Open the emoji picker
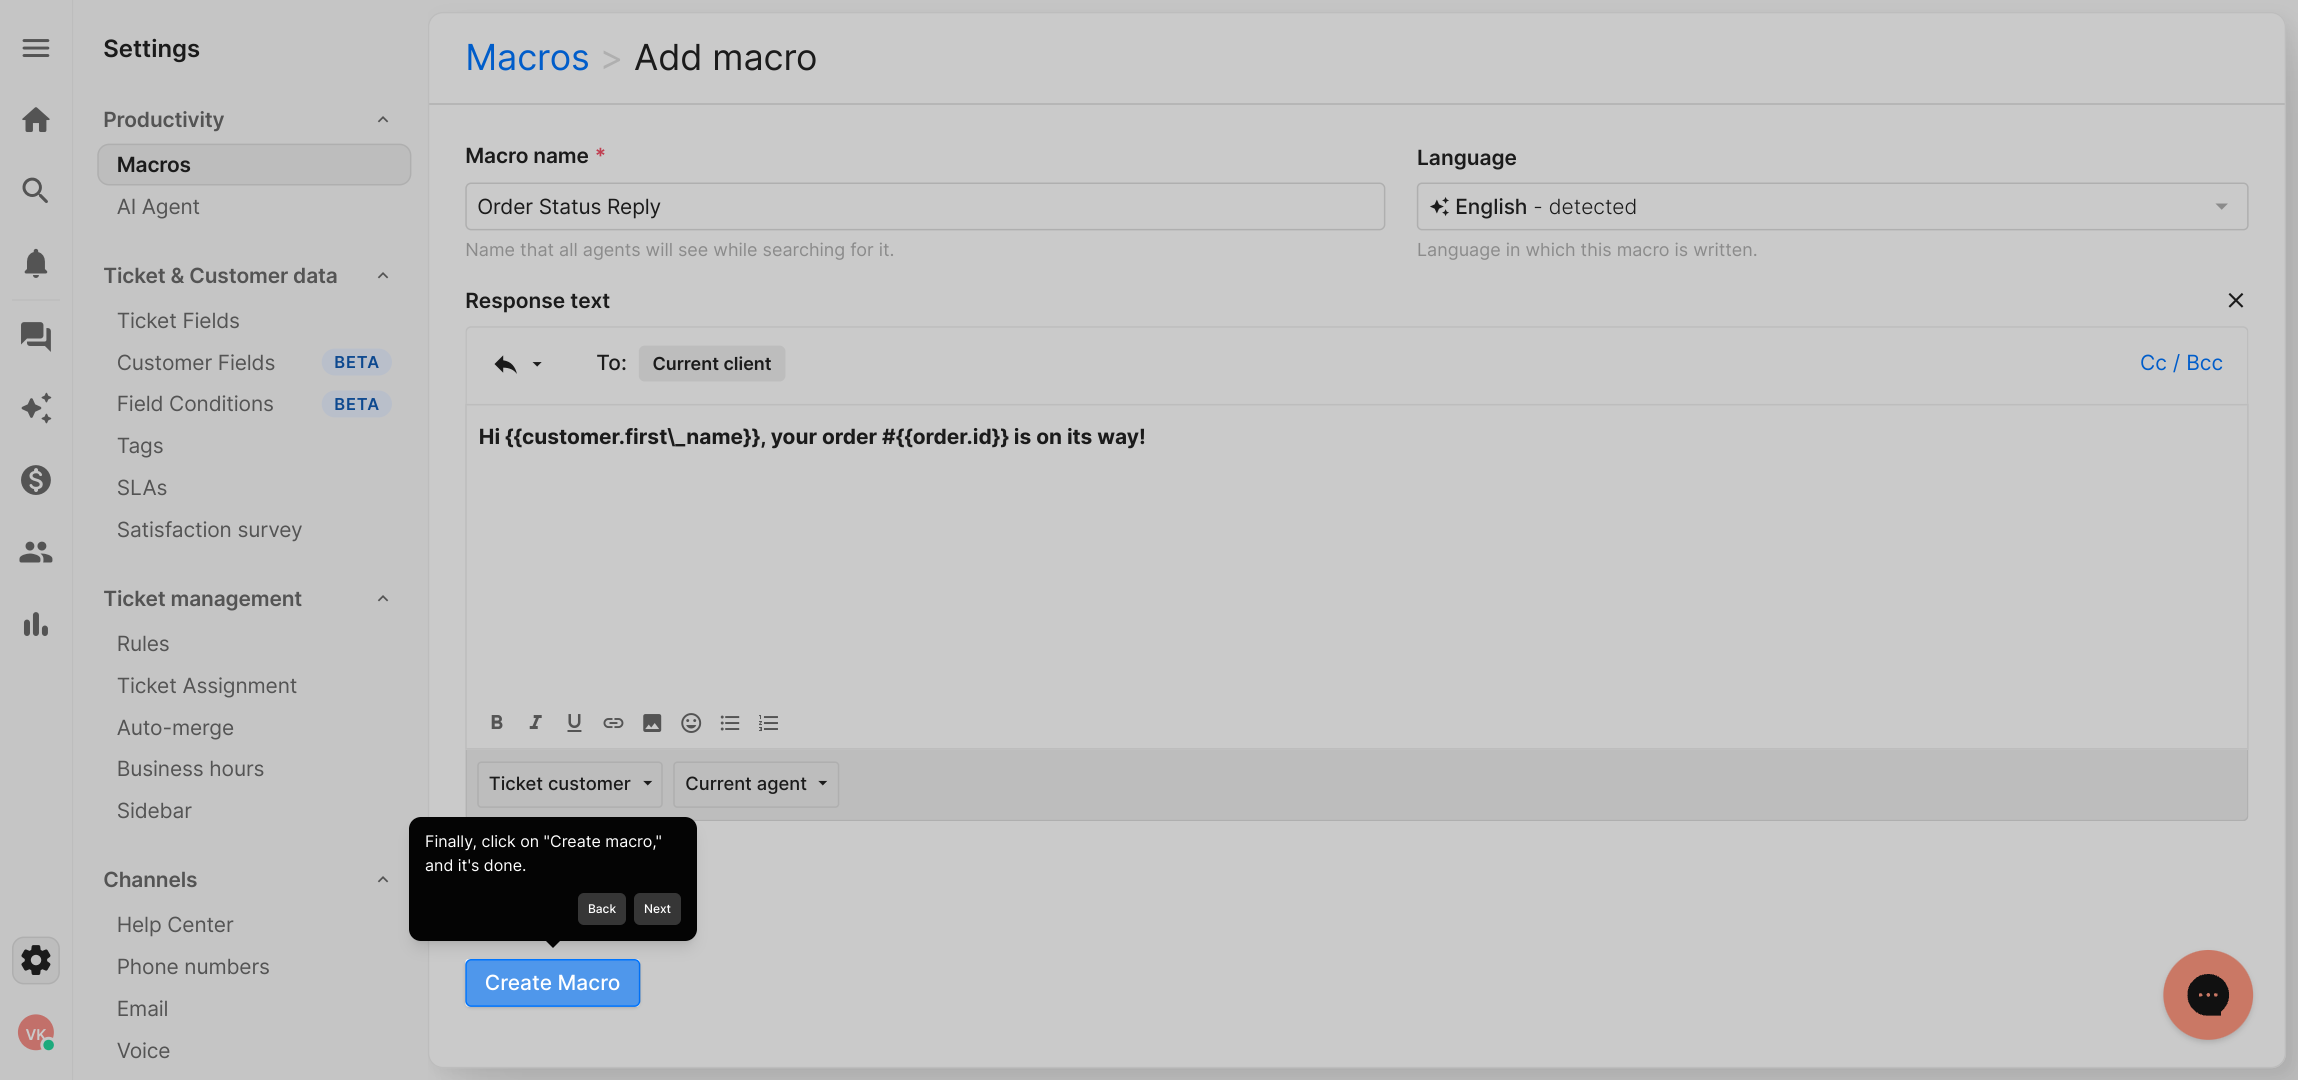 point(691,723)
